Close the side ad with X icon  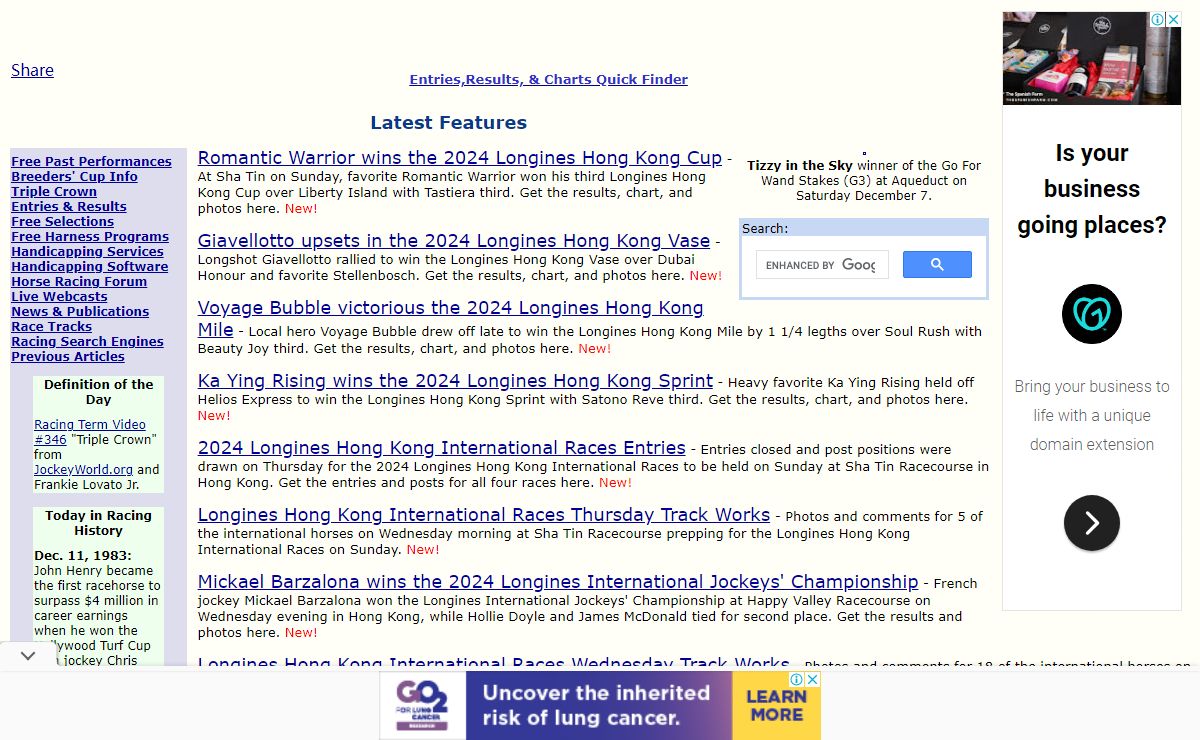point(1173,20)
